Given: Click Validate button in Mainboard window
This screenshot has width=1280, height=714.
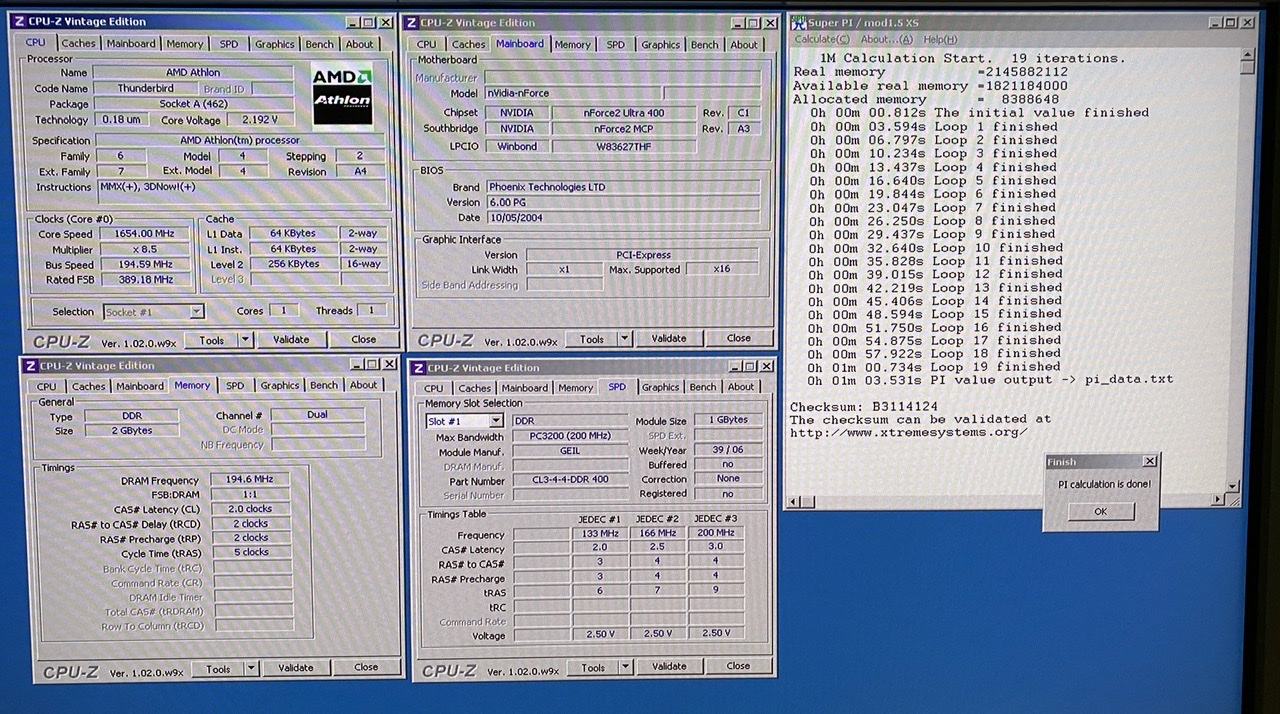Looking at the screenshot, I should pyautogui.click(x=669, y=338).
